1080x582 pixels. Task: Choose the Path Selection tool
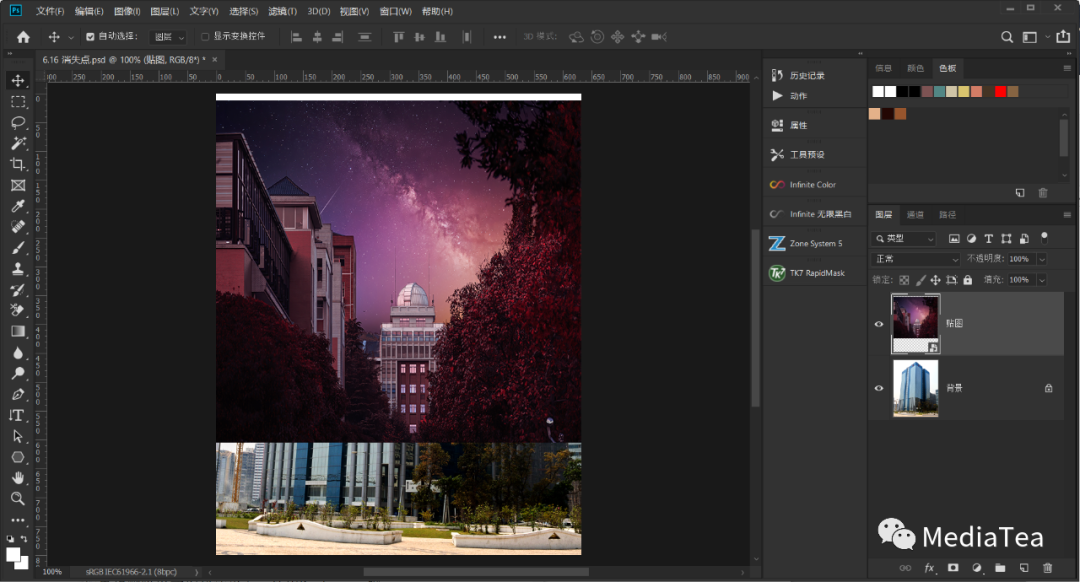18,436
